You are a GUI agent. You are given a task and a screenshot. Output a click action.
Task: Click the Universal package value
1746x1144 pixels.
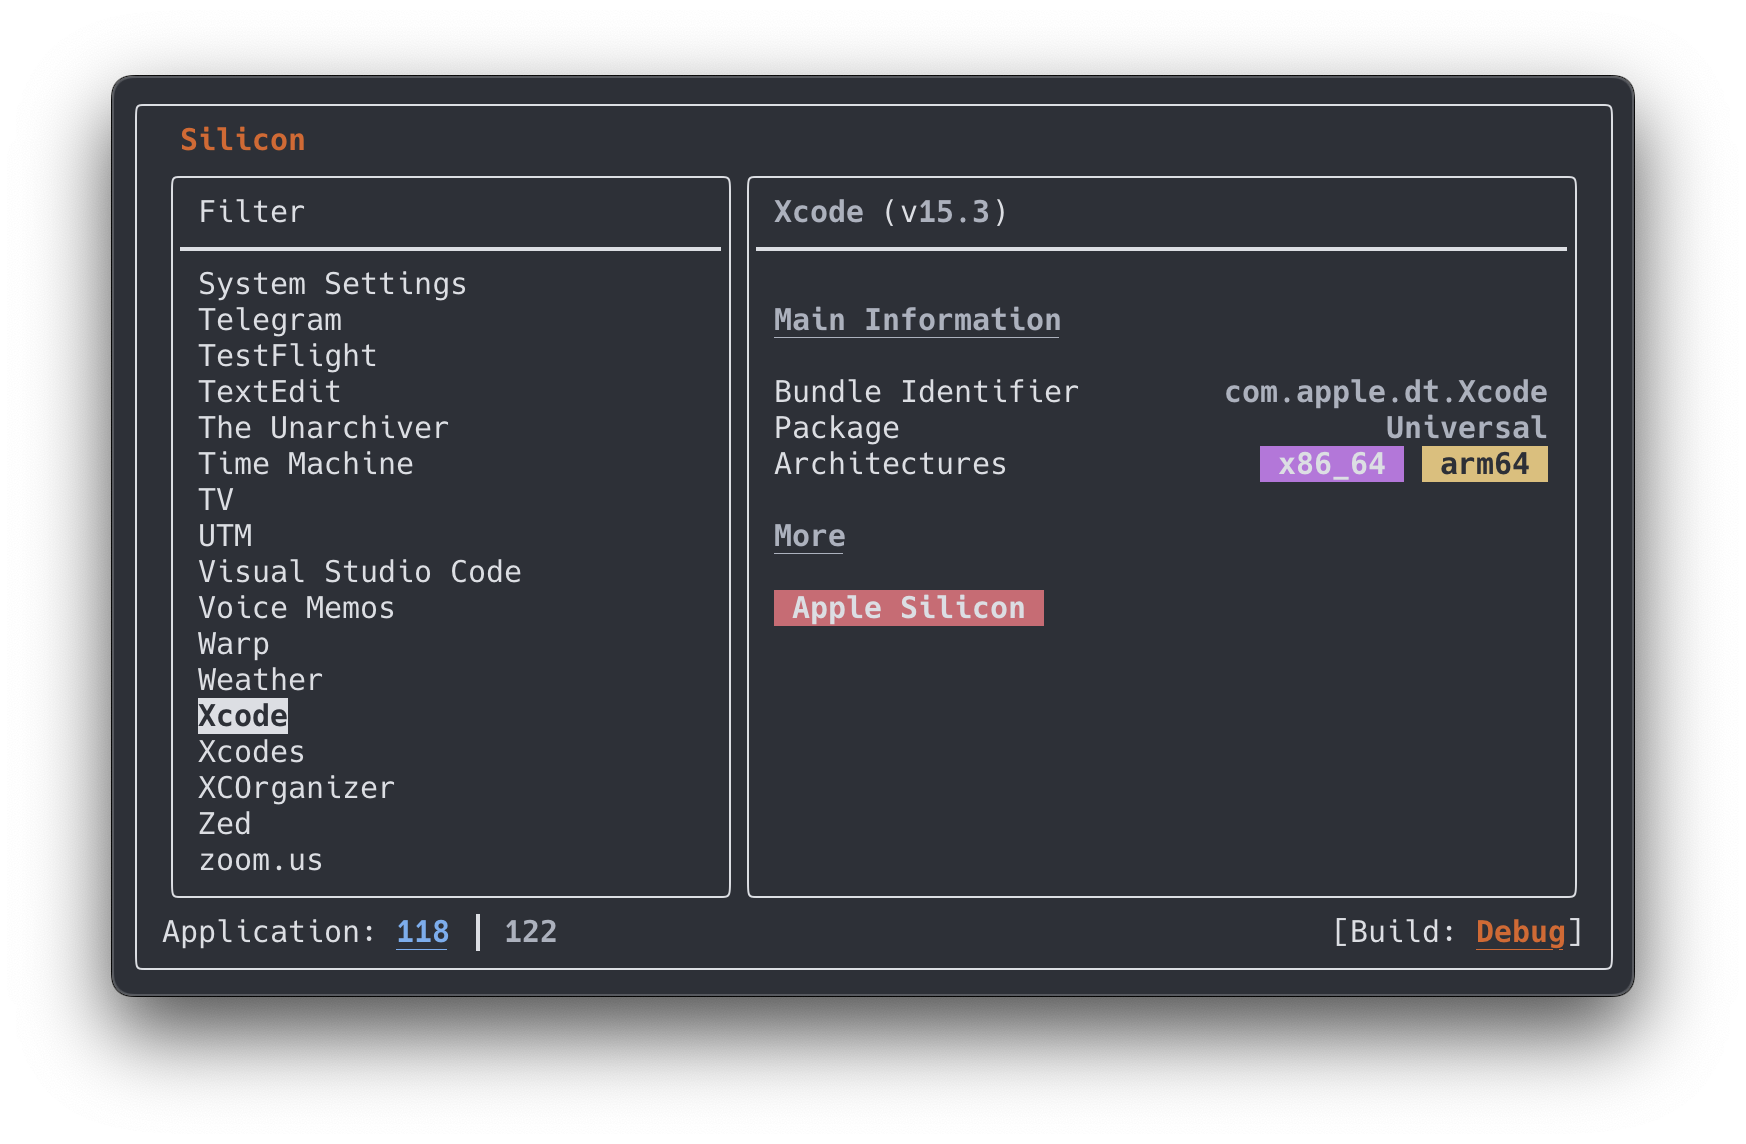tap(1467, 428)
